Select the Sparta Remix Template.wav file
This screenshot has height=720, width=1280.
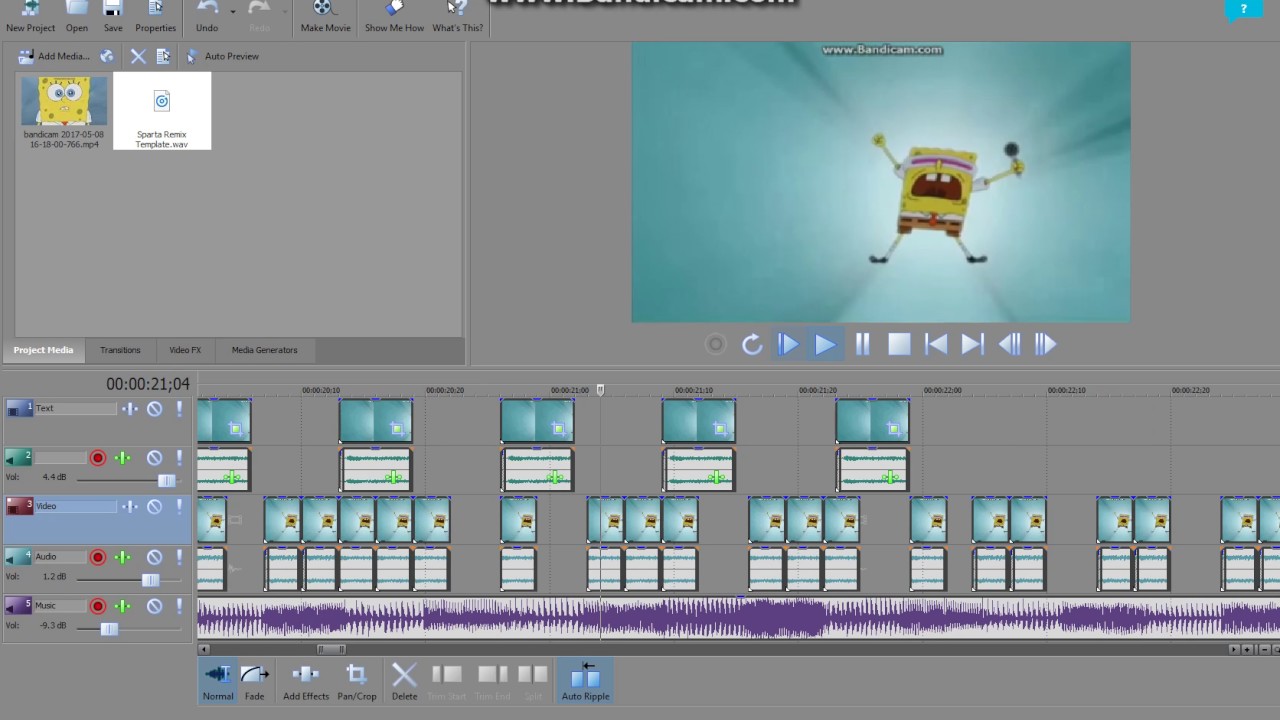tap(162, 112)
